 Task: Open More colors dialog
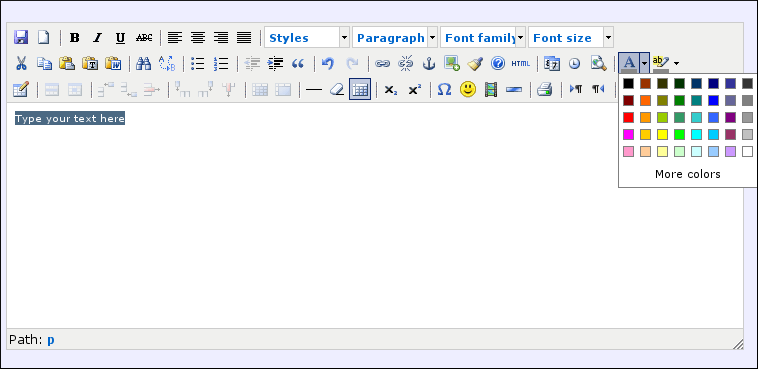click(687, 174)
